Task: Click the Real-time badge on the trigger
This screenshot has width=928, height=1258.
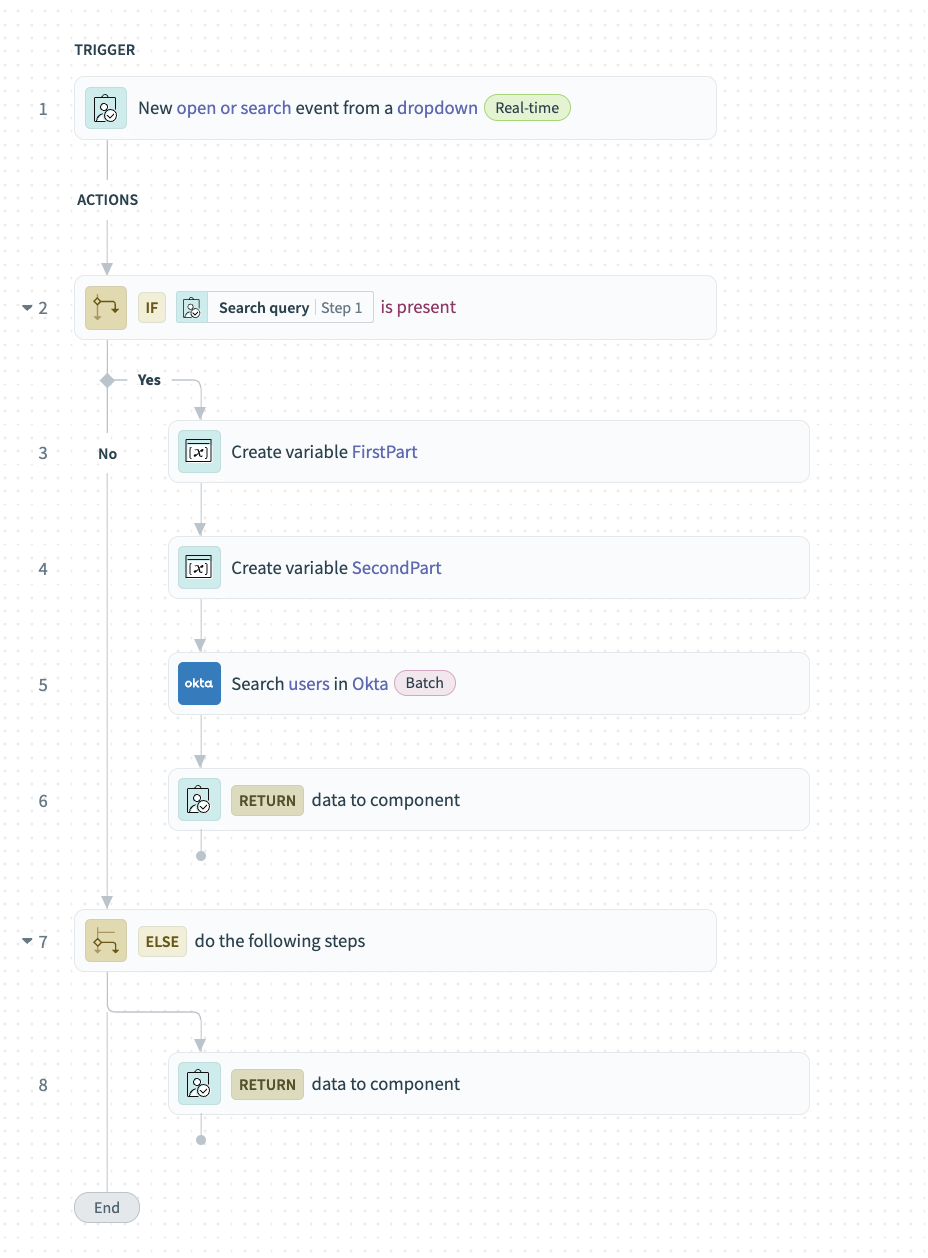Action: tap(527, 107)
